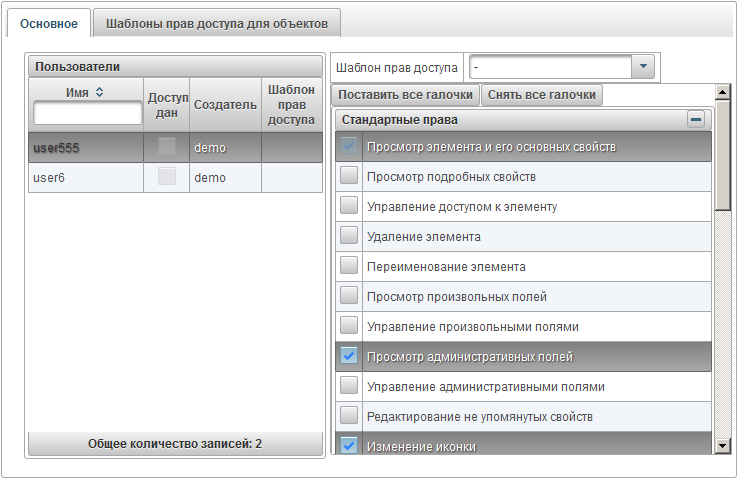Switch to Шаблоны прав доступа для объектов tab
The width and height of the screenshot is (738, 478).
pyautogui.click(x=217, y=23)
